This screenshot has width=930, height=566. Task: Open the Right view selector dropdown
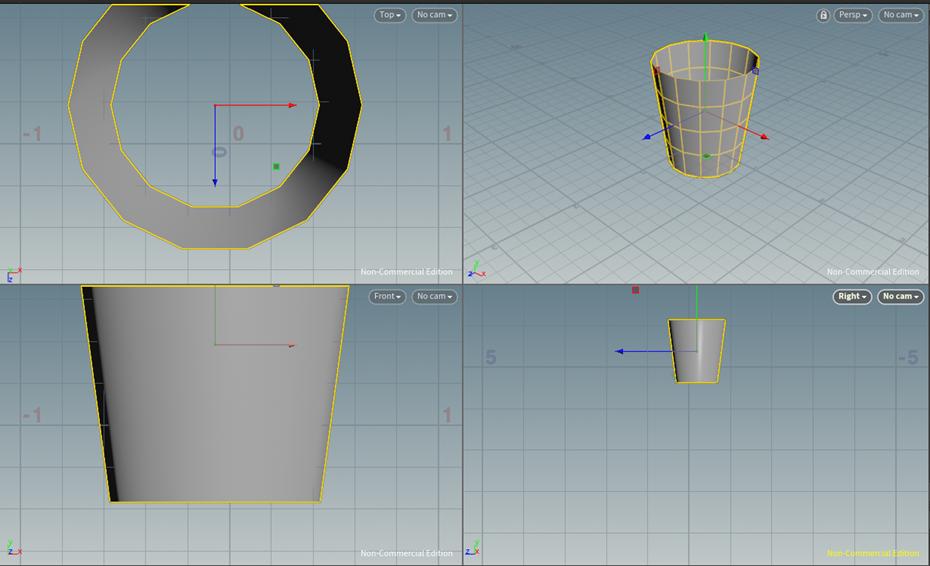pyautogui.click(x=852, y=296)
